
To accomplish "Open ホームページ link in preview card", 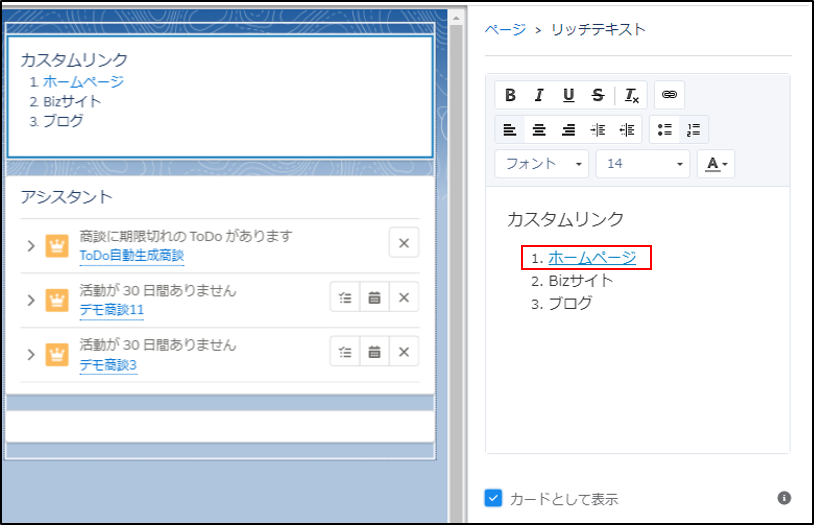I will coord(83,82).
